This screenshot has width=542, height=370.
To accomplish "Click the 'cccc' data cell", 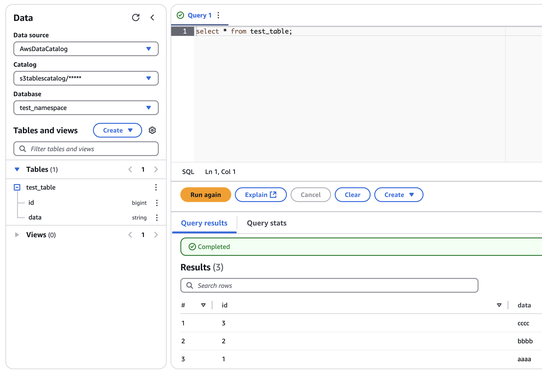I will click(523, 323).
